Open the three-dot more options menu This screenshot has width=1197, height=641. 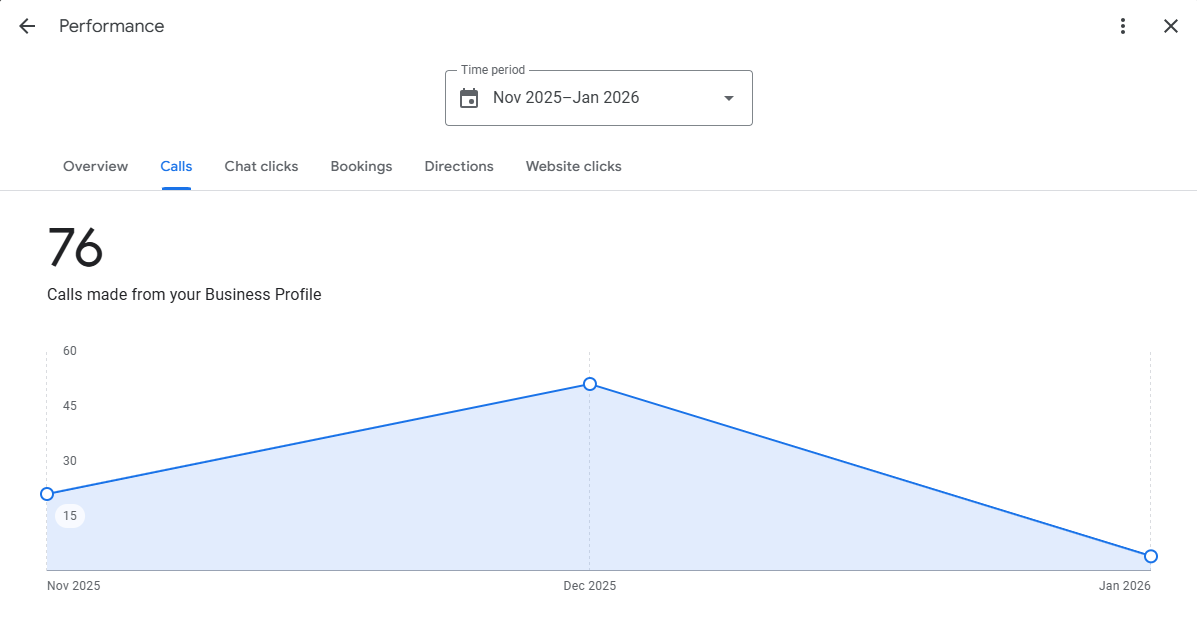[x=1123, y=26]
